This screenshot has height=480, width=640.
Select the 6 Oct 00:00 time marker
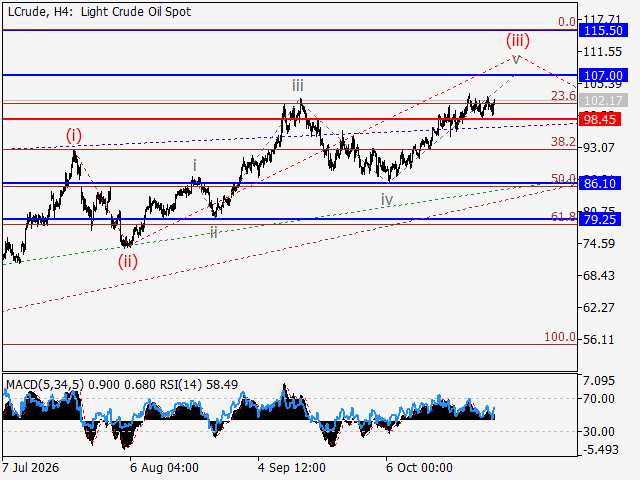(x=419, y=468)
